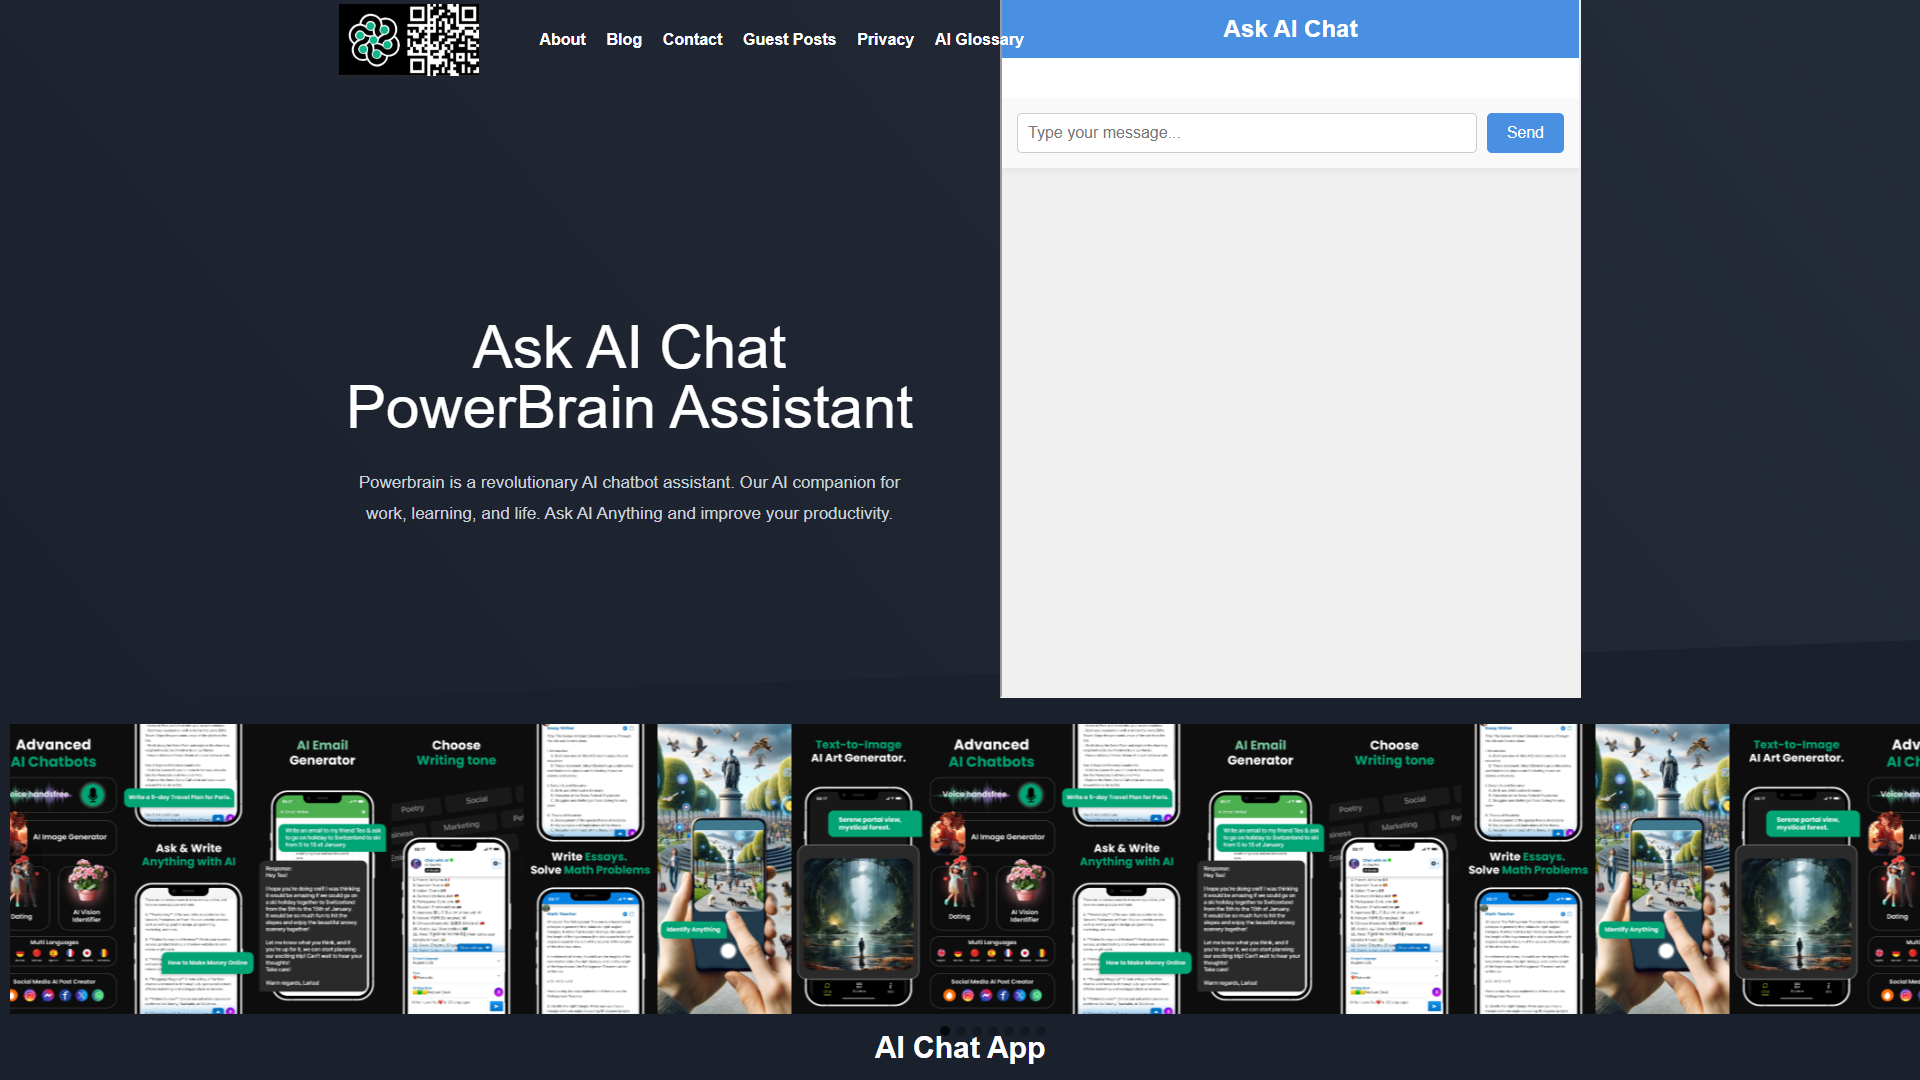The height and width of the screenshot is (1080, 1920).
Task: Go to the Blog page
Action: (624, 40)
